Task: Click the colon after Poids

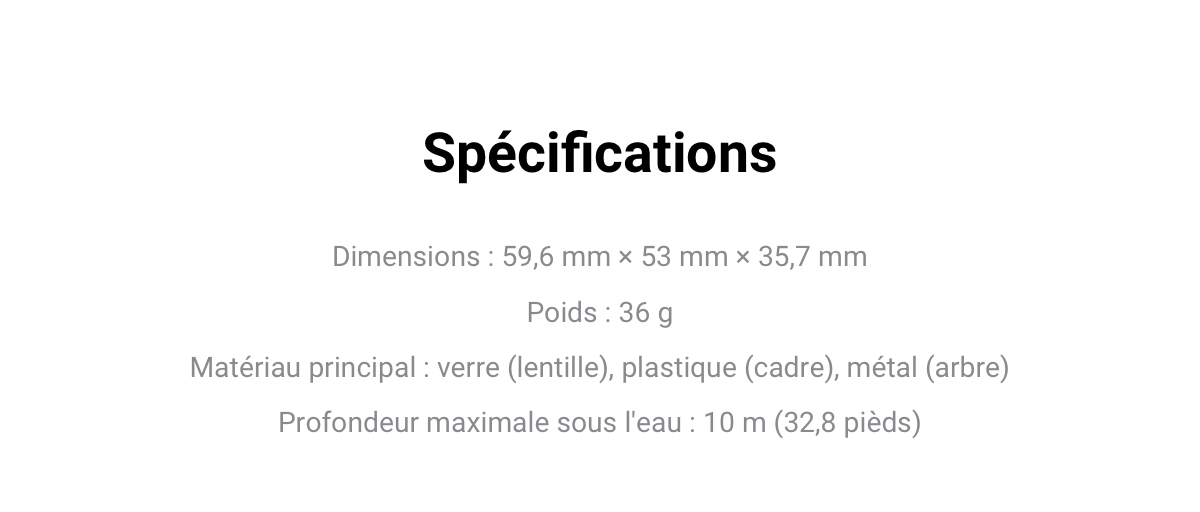Action: tap(608, 315)
